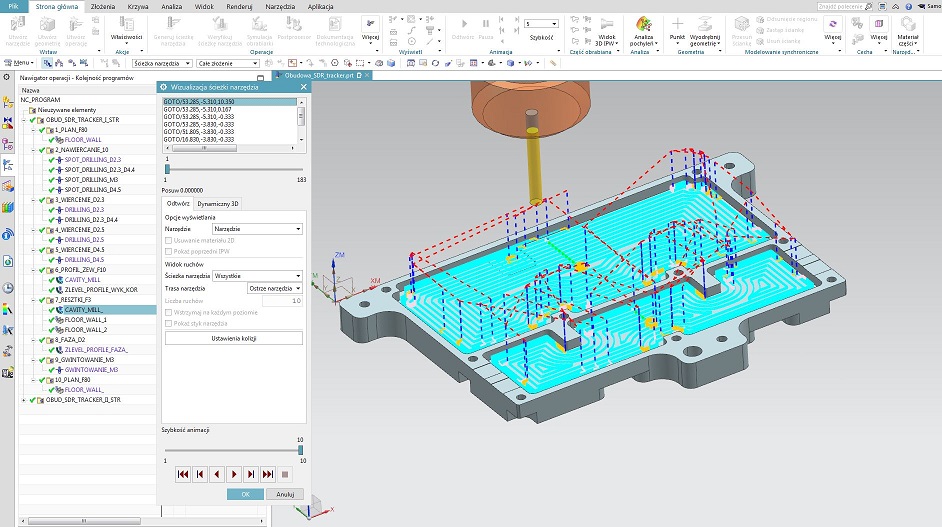Click the Punkt geometry icon
Screen dimensions: 942x527
pyautogui.click(x=677, y=25)
